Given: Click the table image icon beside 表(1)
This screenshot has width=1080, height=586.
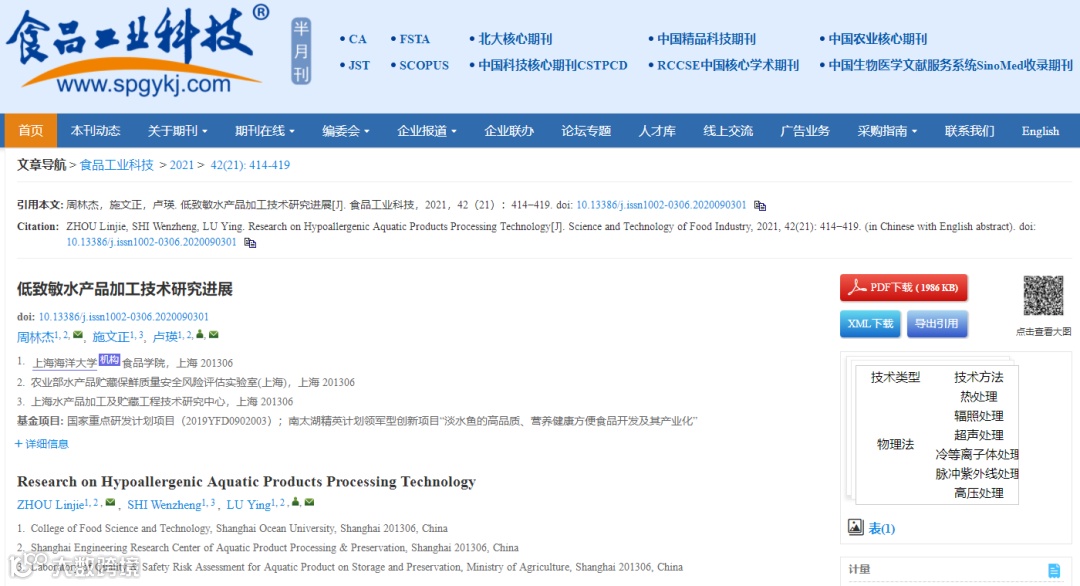Looking at the screenshot, I should [855, 527].
